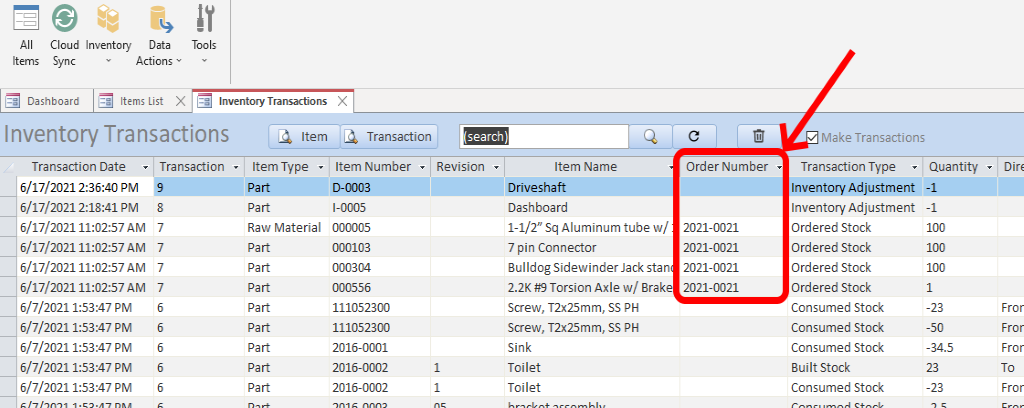1024x408 pixels.
Task: Open Transaction Type column filter dropdown
Action: (912, 167)
